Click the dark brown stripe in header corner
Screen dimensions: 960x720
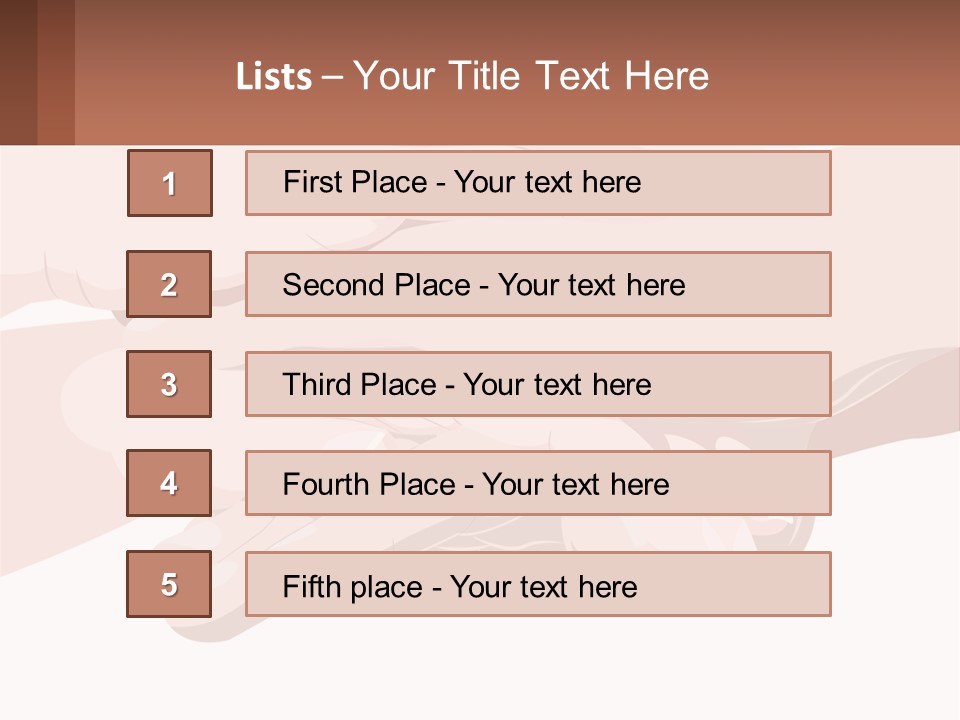18,72
